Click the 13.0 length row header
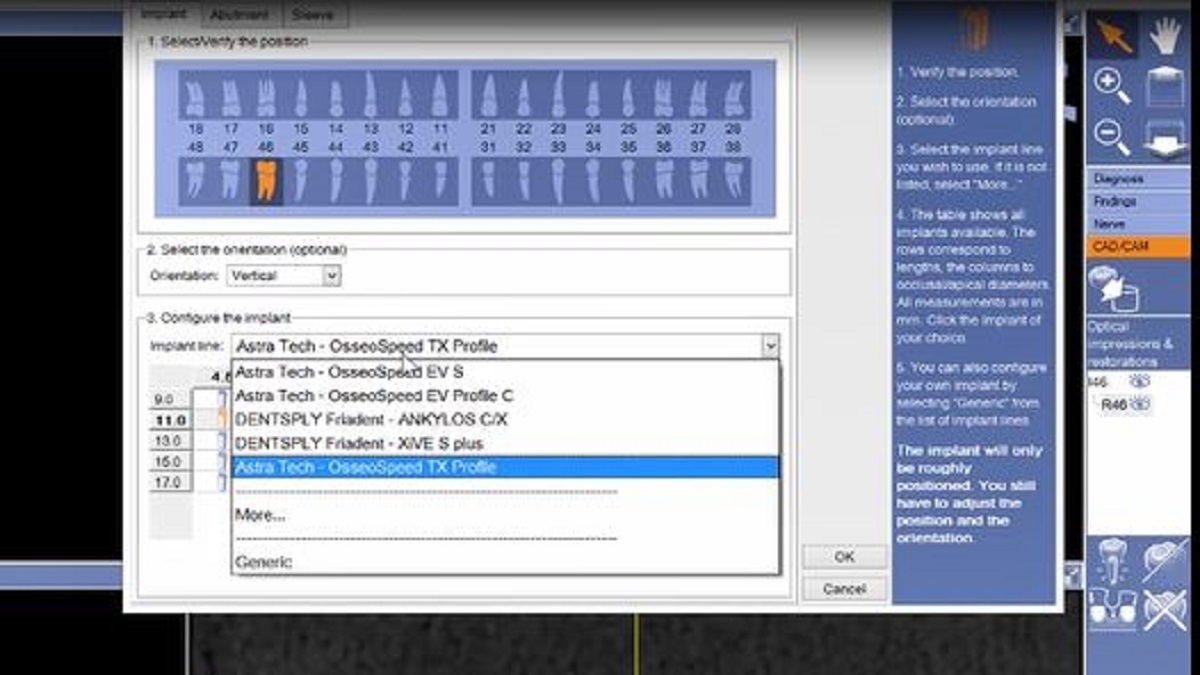The height and width of the screenshot is (675, 1200). [x=170, y=441]
